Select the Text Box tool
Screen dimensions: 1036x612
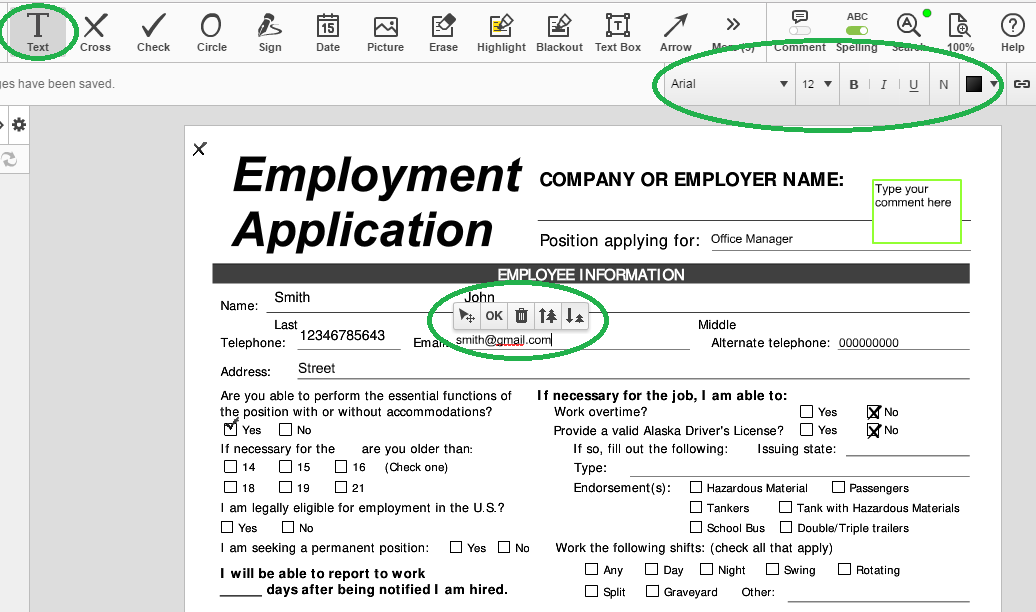[618, 32]
